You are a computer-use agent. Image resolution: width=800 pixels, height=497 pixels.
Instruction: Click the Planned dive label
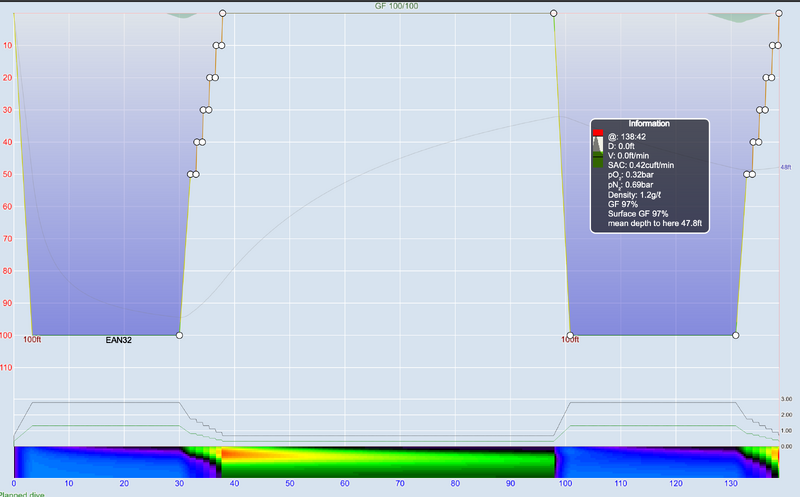(x=22, y=494)
